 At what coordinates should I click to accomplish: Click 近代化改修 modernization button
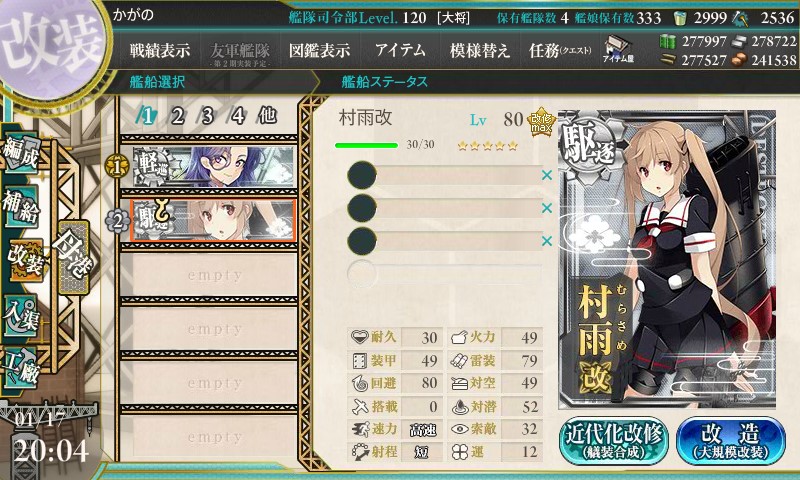point(613,441)
